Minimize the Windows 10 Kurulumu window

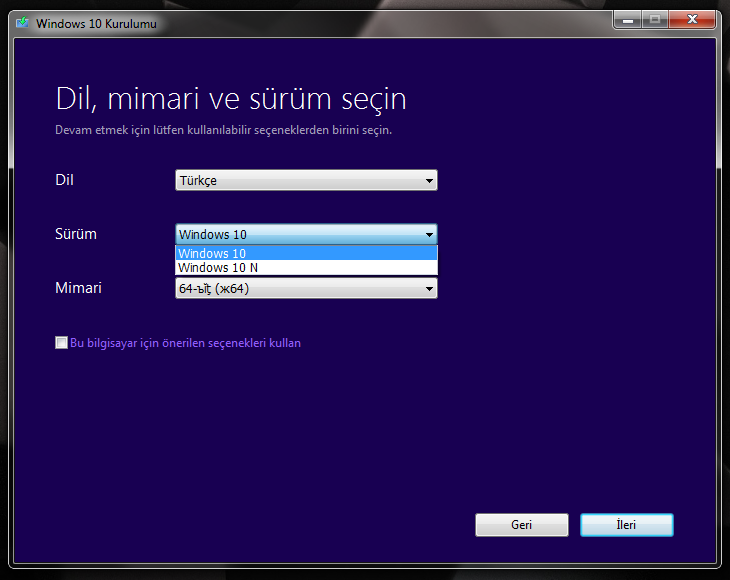tap(628, 20)
